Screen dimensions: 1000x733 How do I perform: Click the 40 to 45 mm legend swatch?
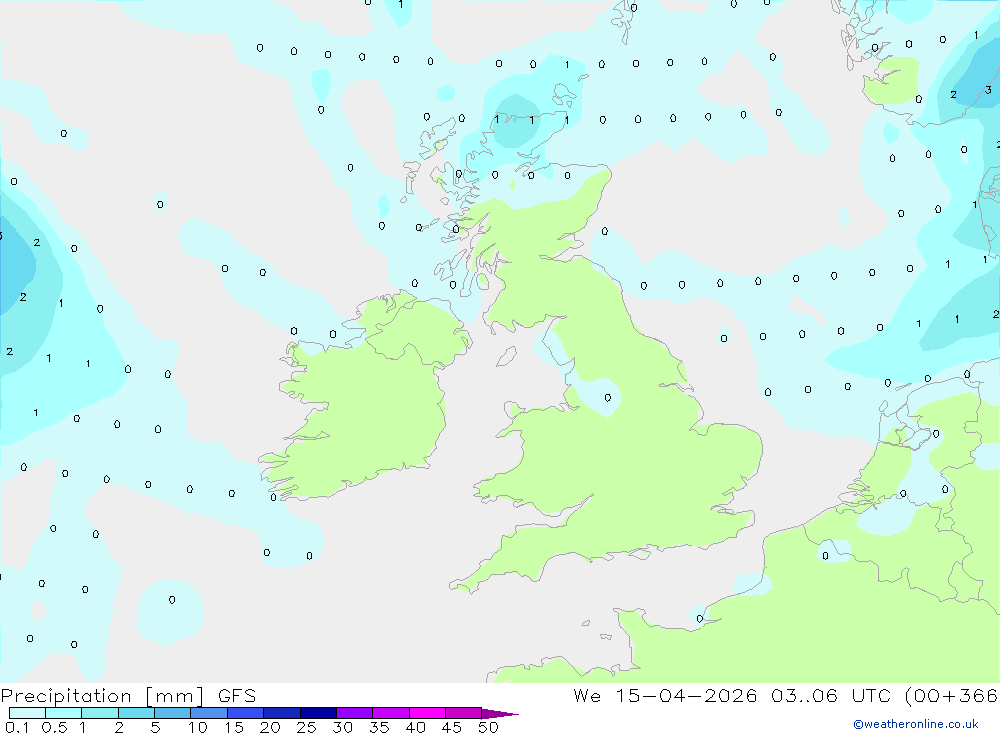pyautogui.click(x=427, y=713)
